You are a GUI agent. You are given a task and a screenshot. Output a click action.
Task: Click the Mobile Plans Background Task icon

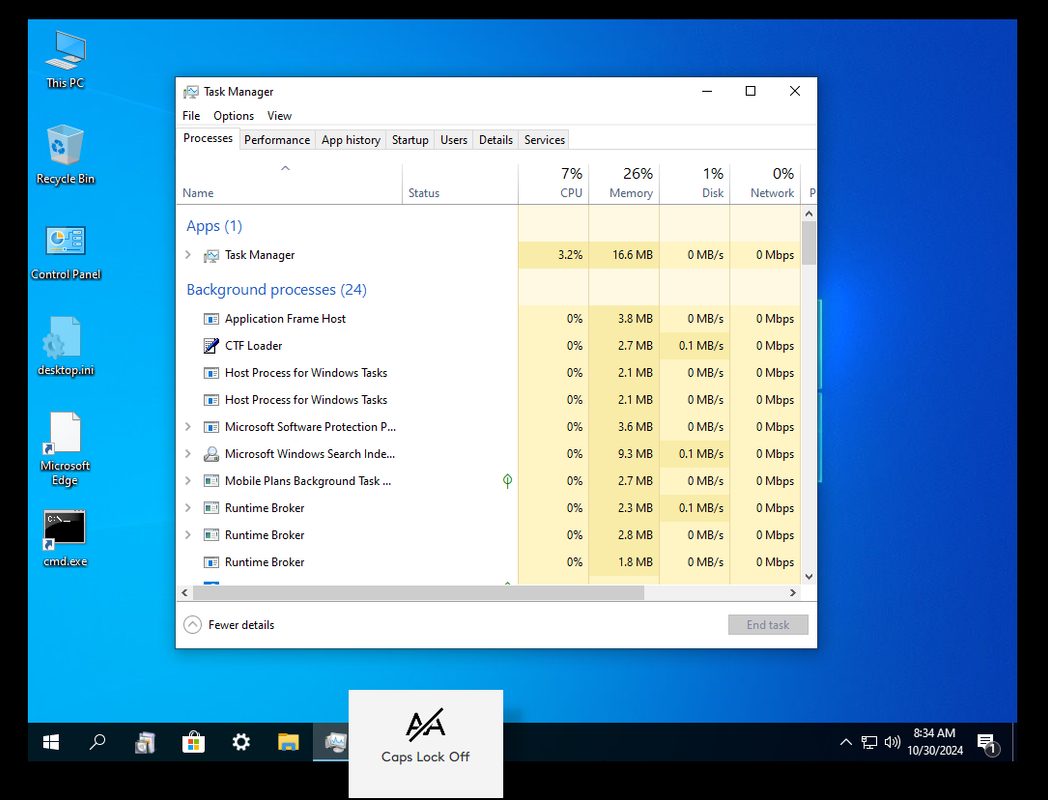click(211, 481)
